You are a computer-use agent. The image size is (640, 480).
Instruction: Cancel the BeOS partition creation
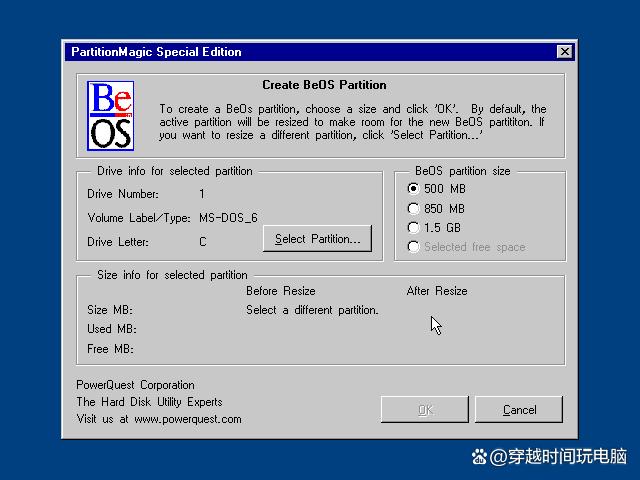[519, 409]
